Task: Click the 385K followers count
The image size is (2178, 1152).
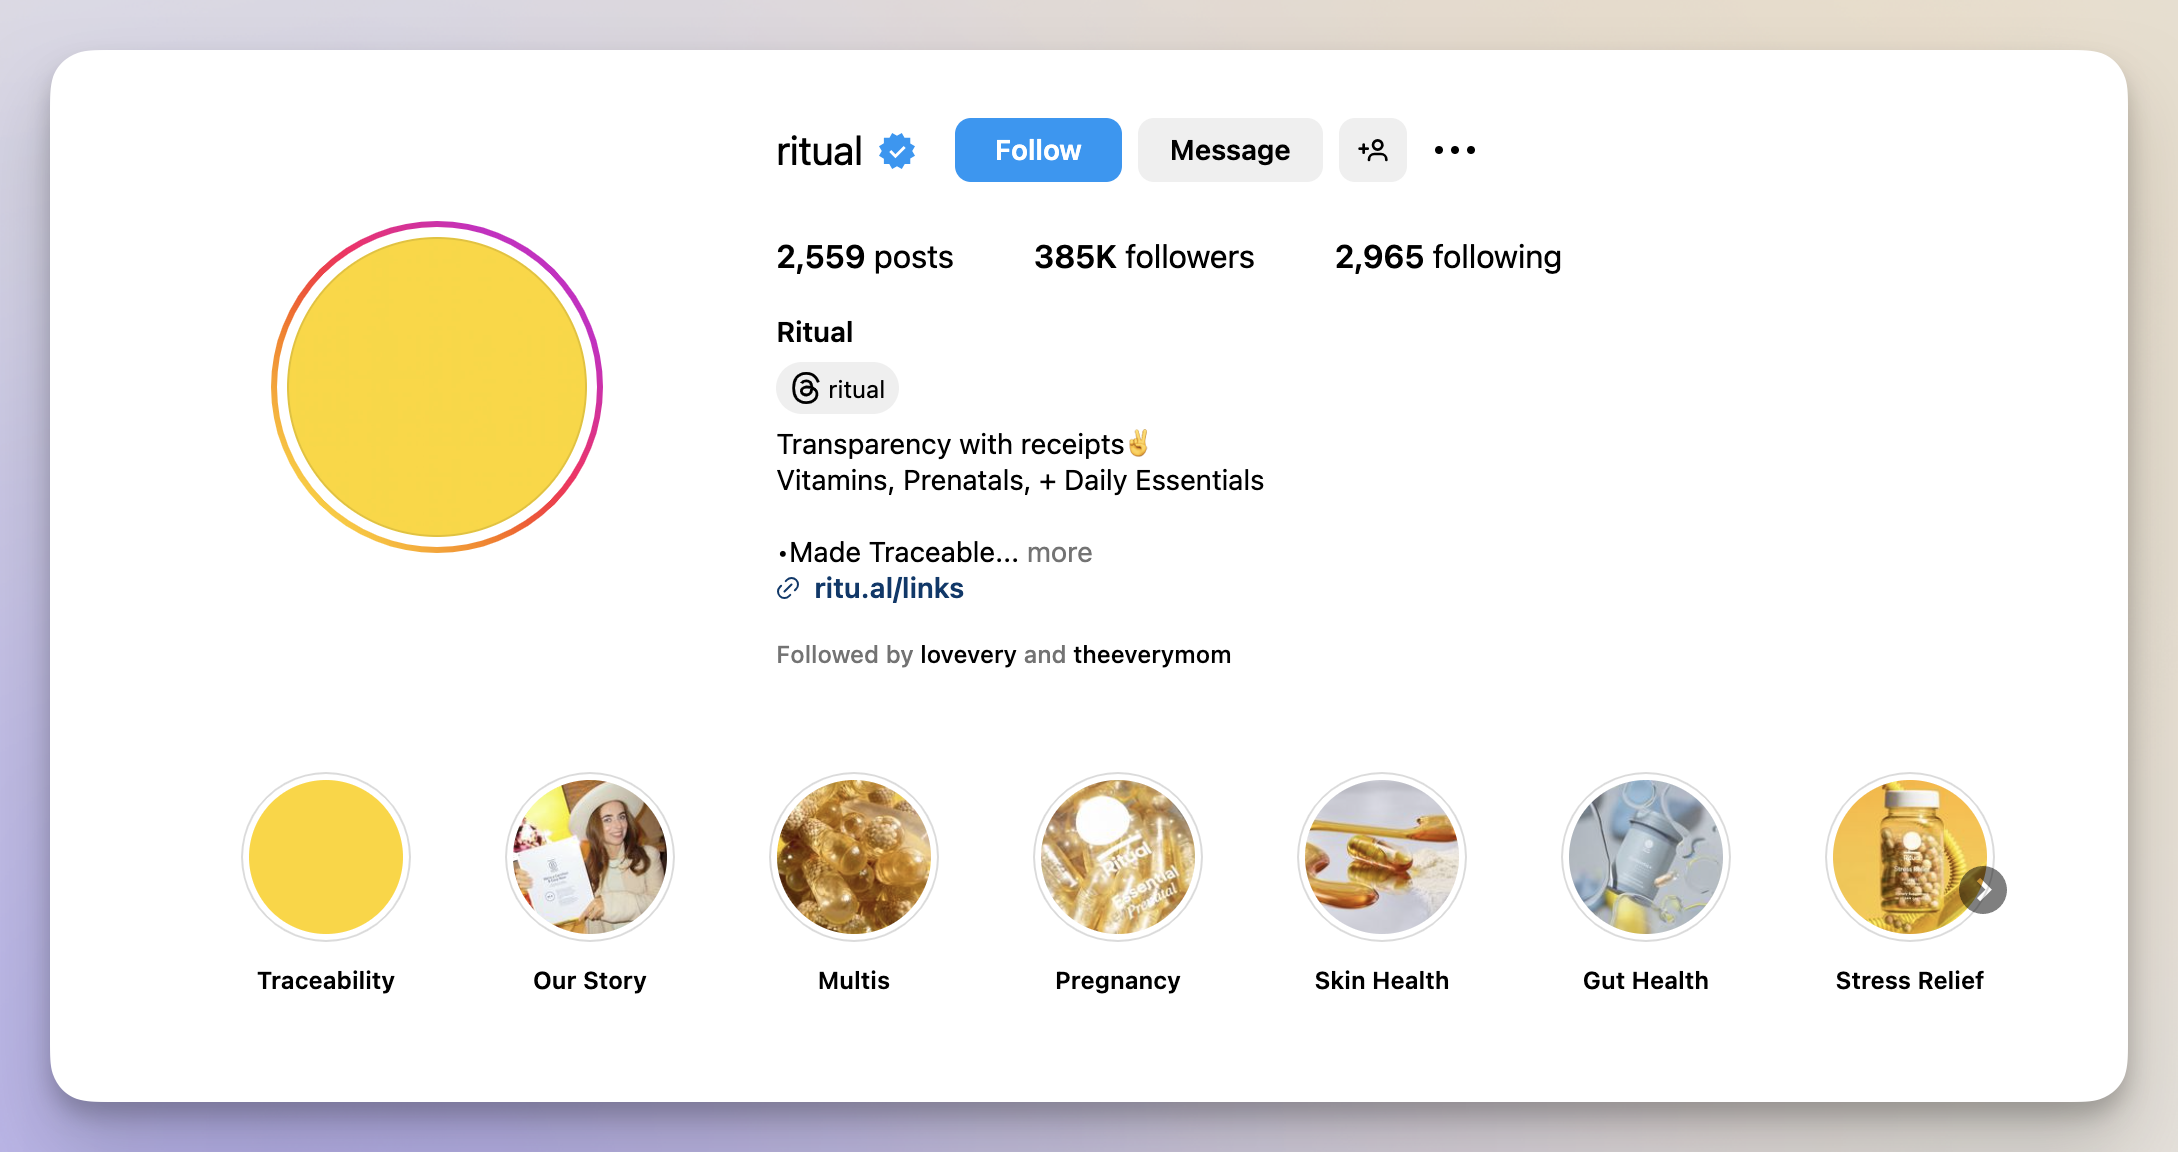Action: click(1124, 256)
